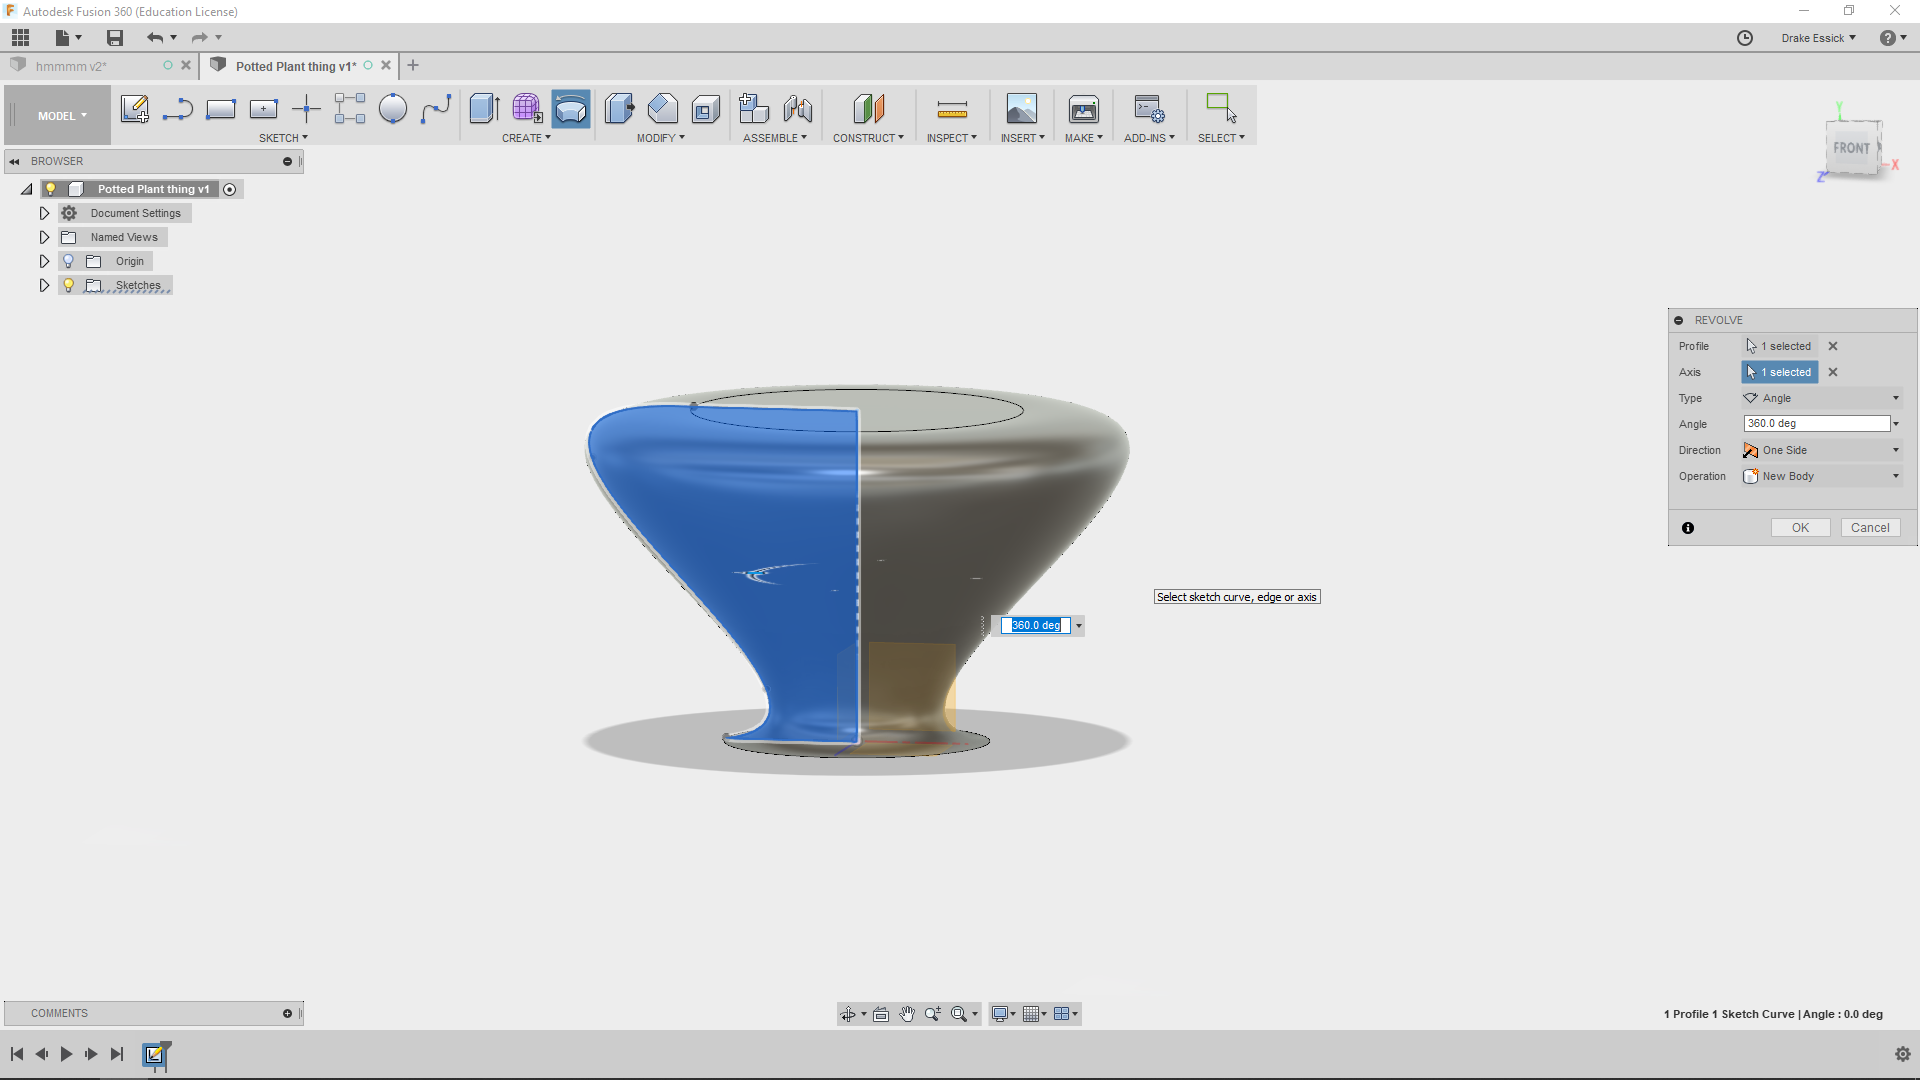Image resolution: width=1920 pixels, height=1080 pixels.
Task: Clear the Profile selection
Action: [1833, 346]
